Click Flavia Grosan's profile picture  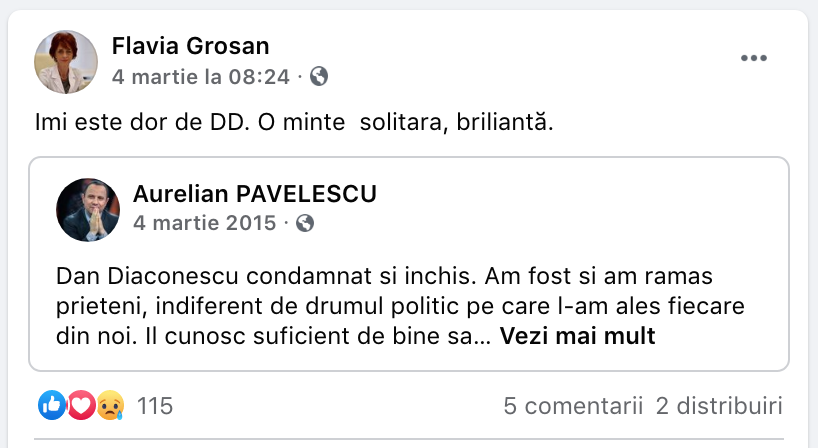click(66, 60)
